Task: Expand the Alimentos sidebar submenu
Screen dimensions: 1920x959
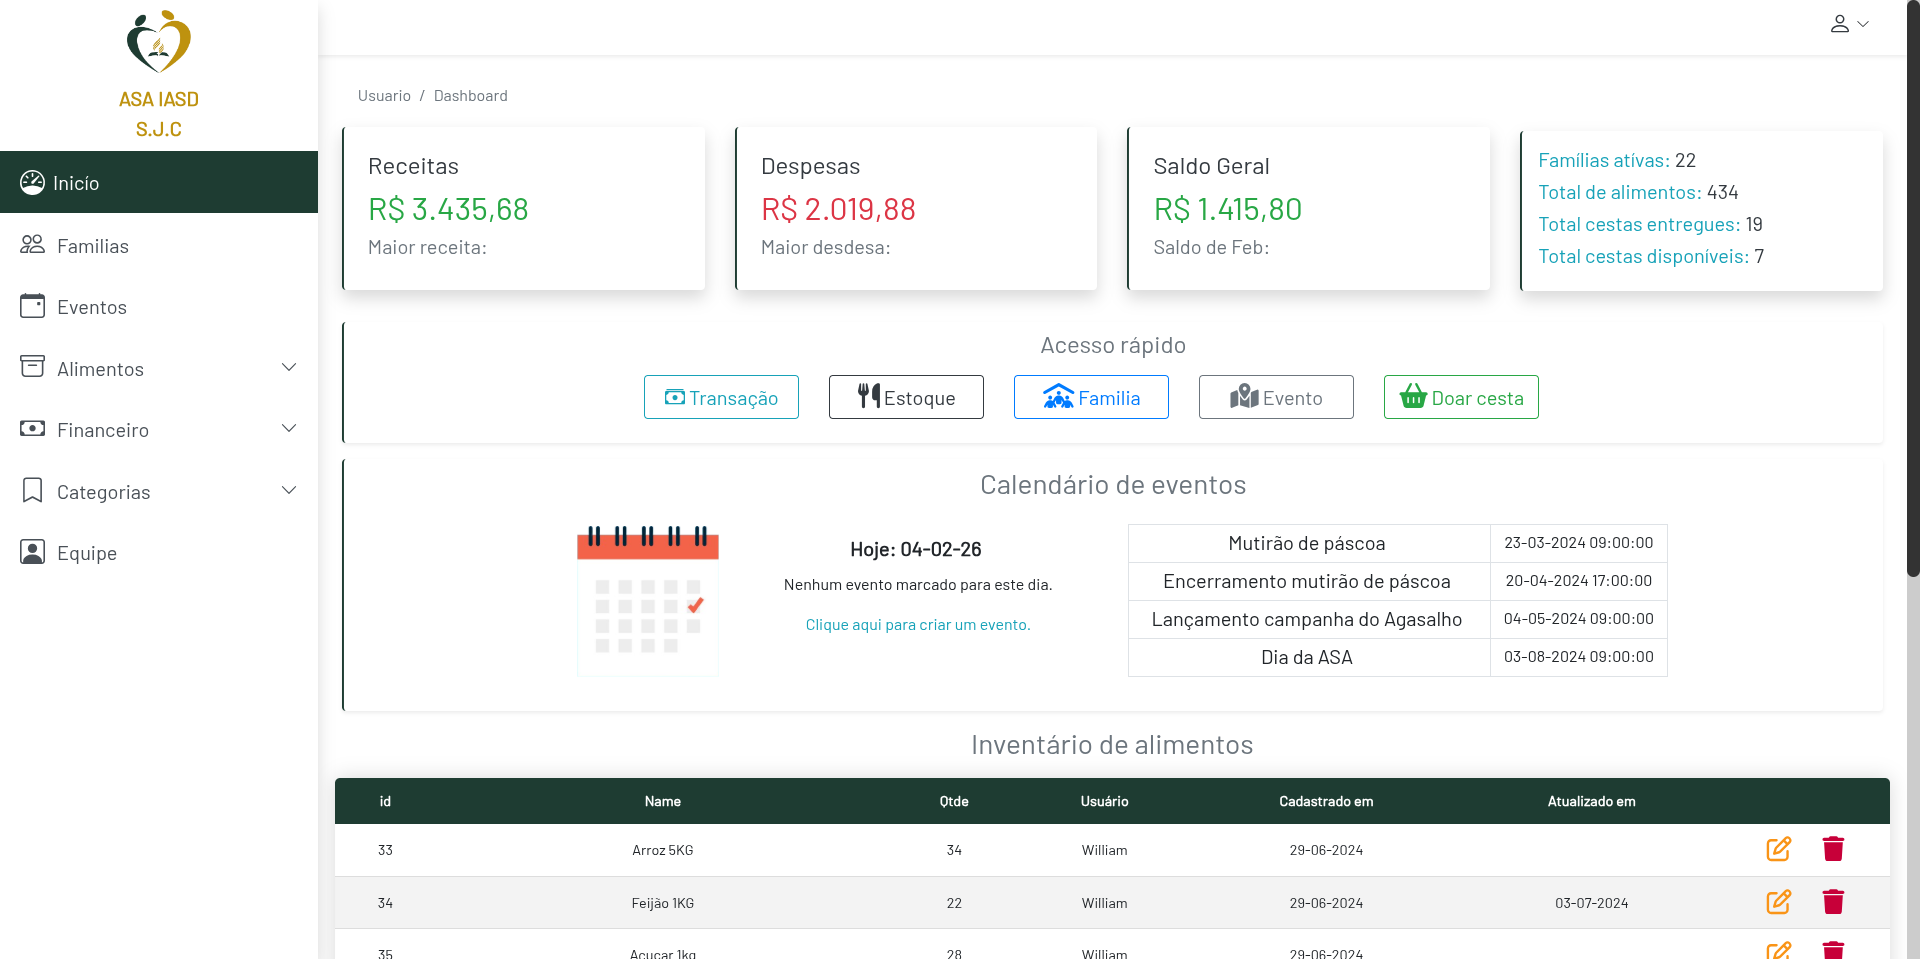Action: (x=159, y=369)
